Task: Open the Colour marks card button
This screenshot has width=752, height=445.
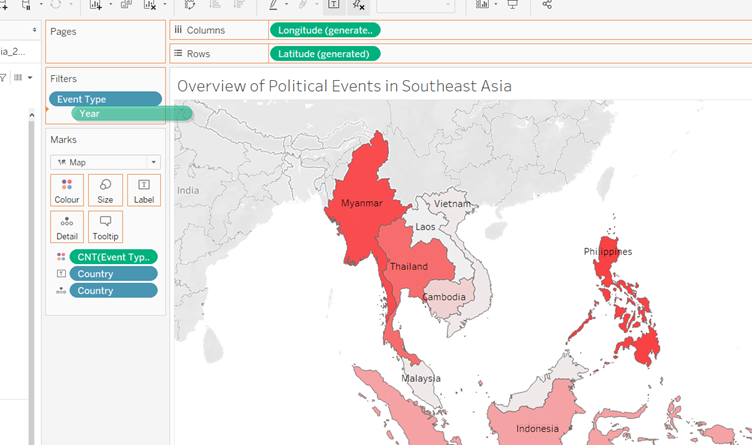Action: pyautogui.click(x=67, y=190)
